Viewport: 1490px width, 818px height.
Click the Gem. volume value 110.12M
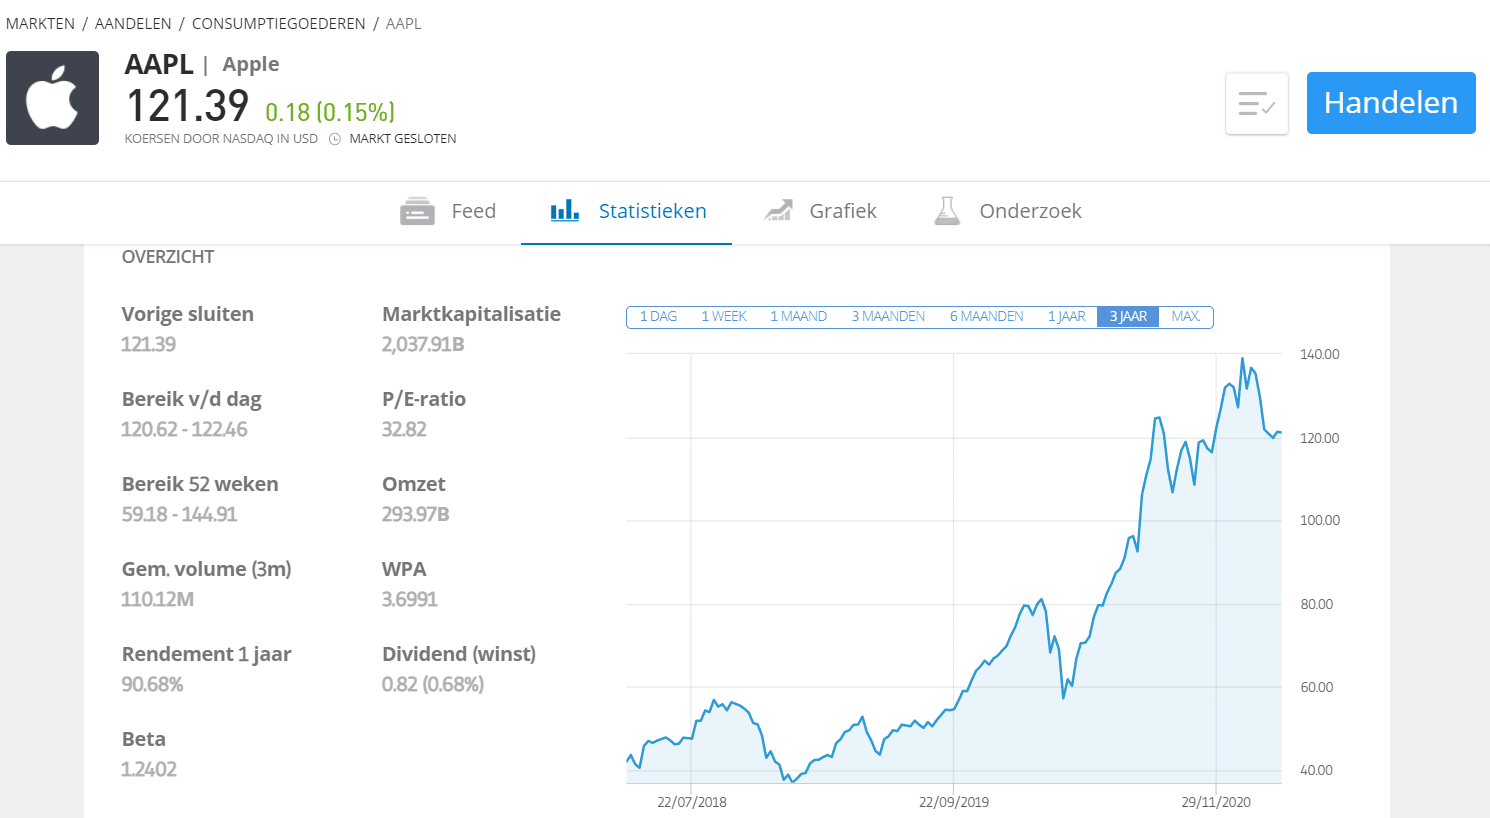[157, 599]
